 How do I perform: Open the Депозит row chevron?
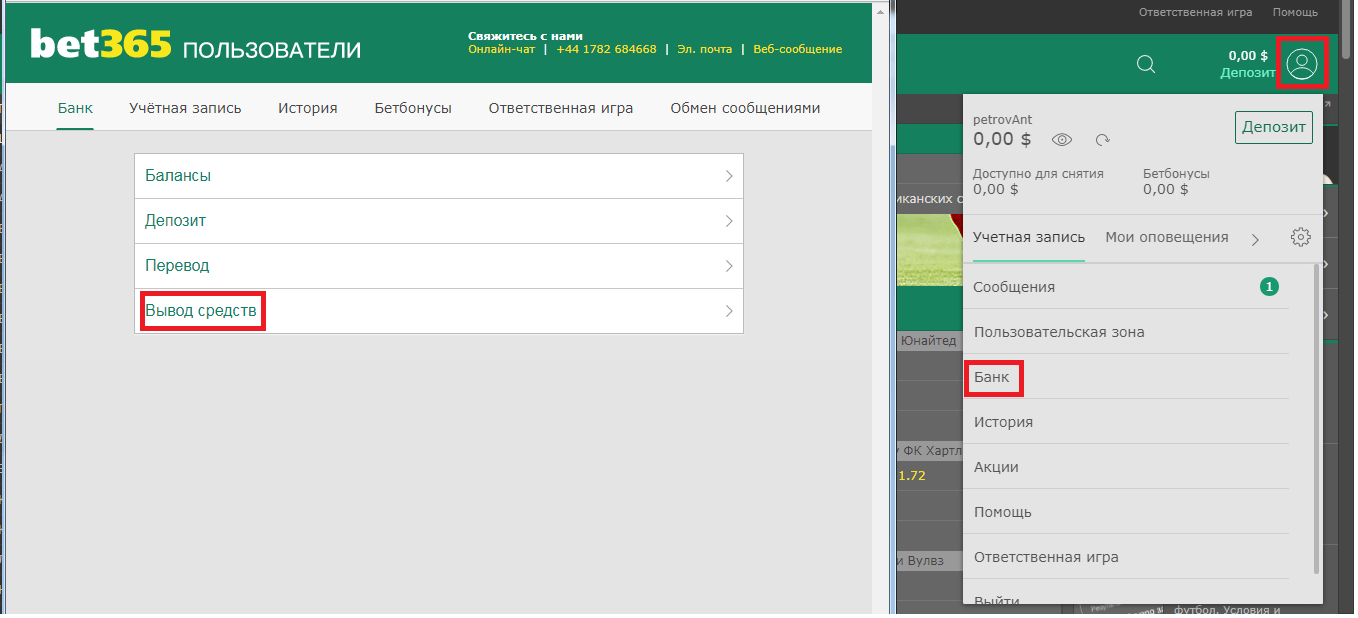click(729, 221)
